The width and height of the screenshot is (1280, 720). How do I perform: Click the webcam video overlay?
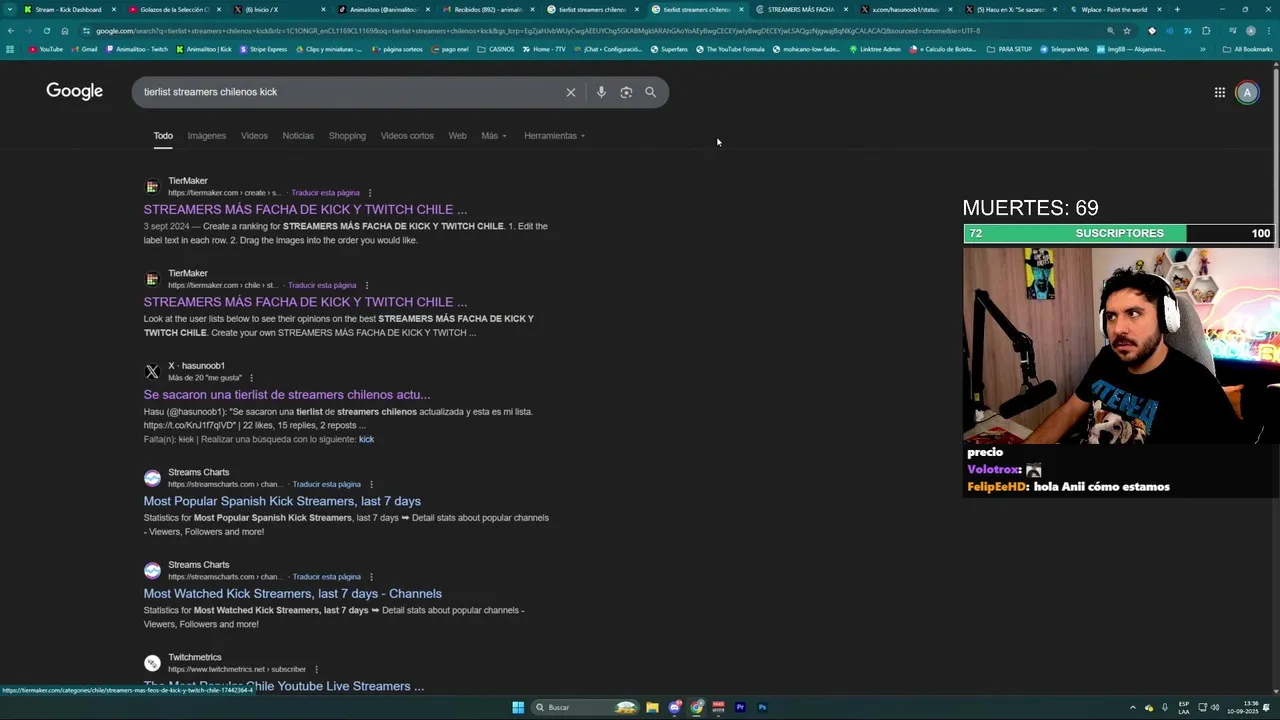coord(1120,345)
